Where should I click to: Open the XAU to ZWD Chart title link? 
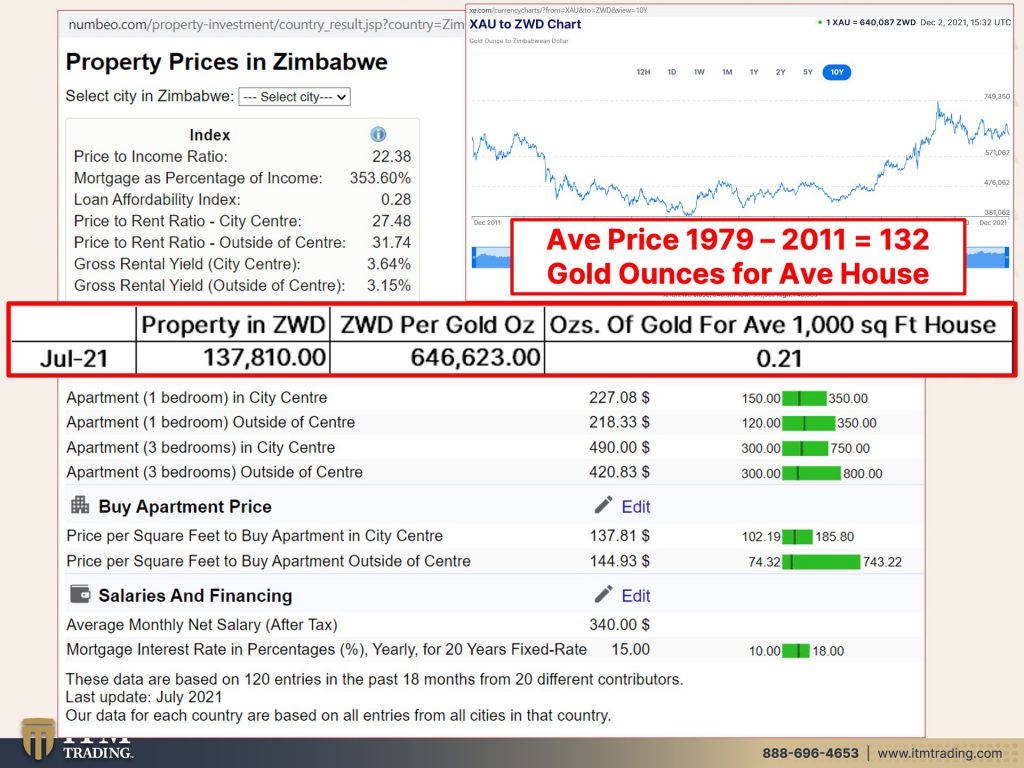point(528,24)
